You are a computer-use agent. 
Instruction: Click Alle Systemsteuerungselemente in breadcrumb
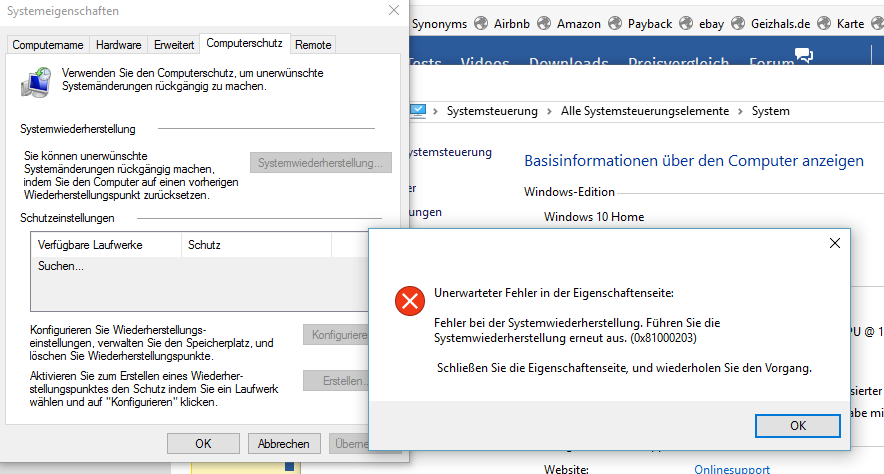pos(644,111)
